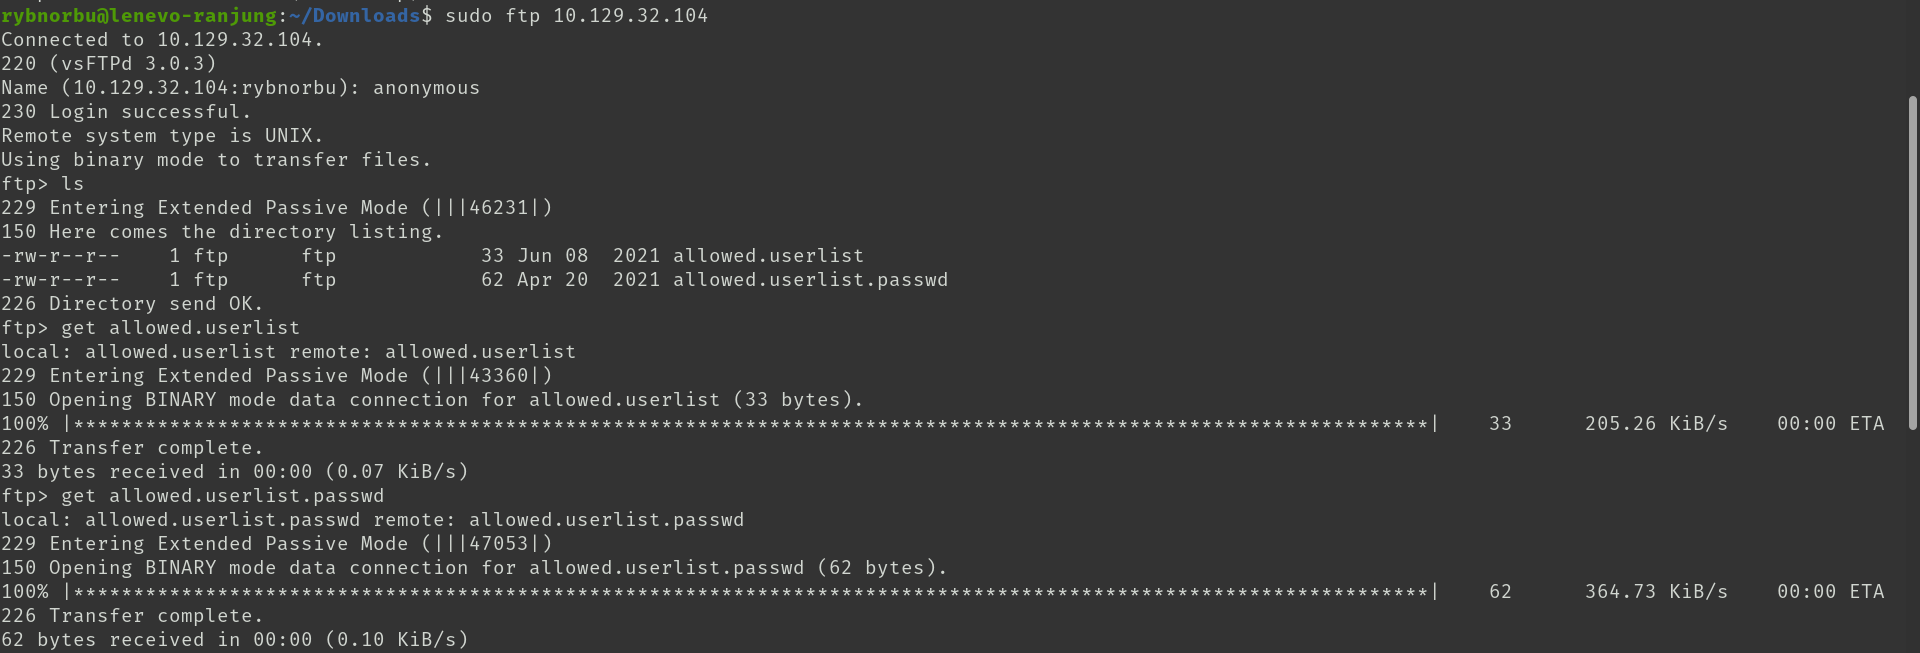
Task: Click the ftp> ls command line
Action: click(43, 184)
